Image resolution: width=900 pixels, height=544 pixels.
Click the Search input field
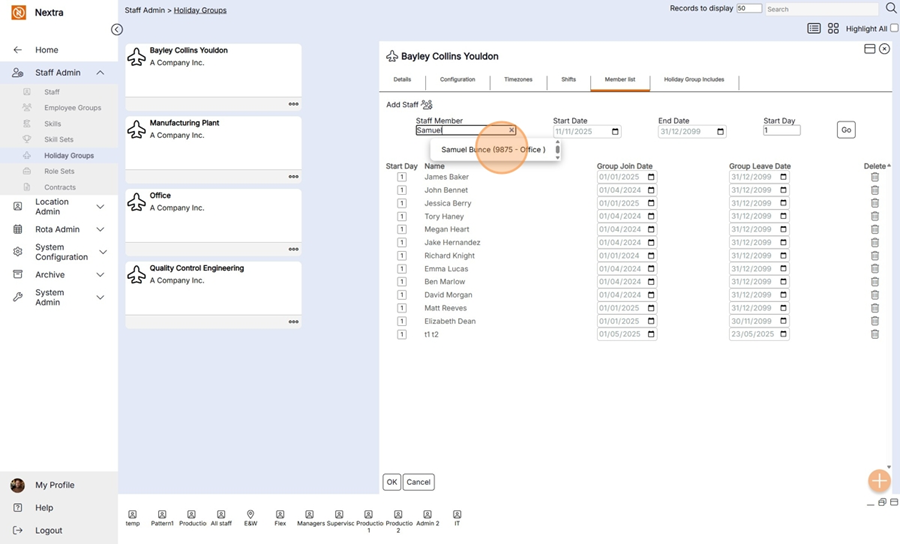click(821, 9)
